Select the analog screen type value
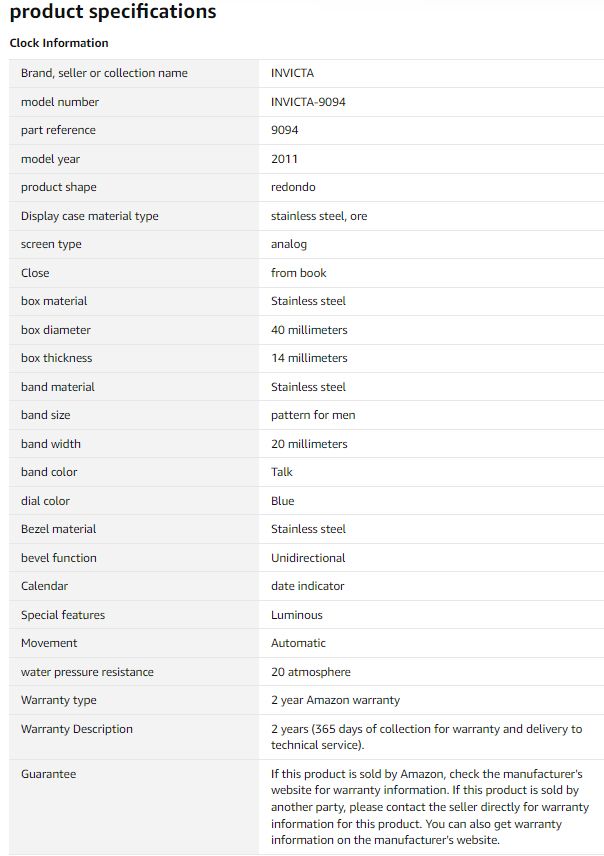This screenshot has width=604, height=856. pos(289,245)
